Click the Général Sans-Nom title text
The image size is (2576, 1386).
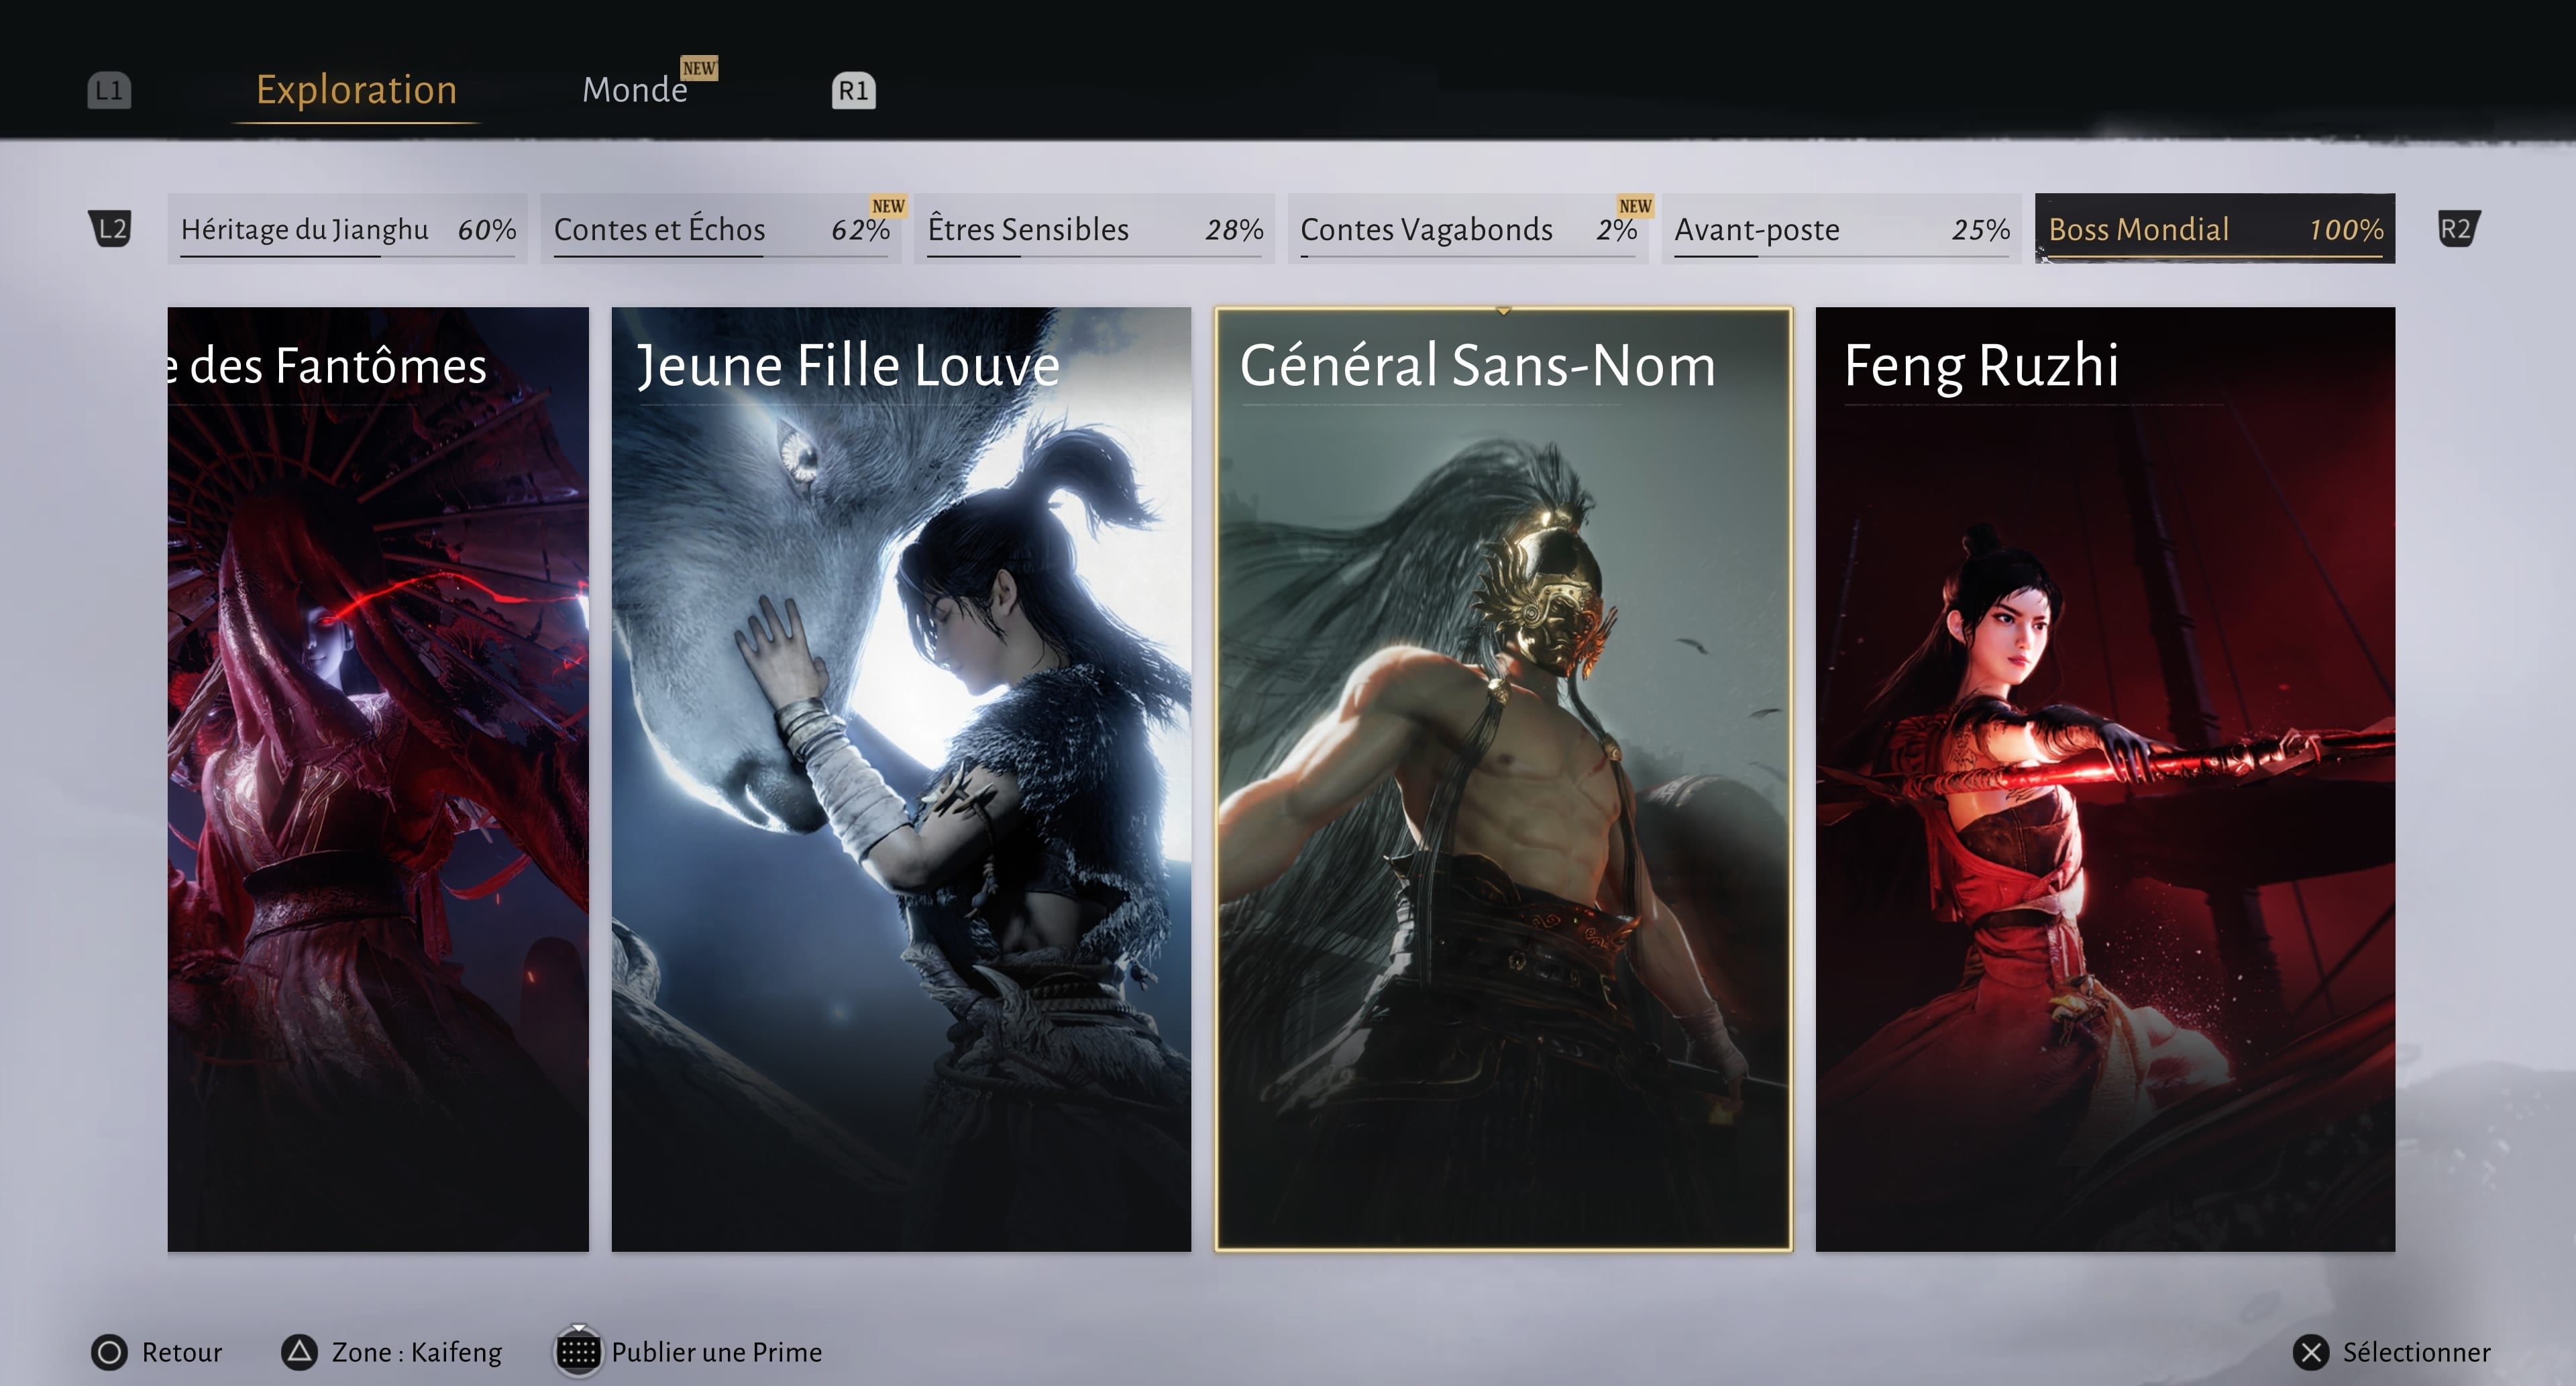pos(1478,365)
